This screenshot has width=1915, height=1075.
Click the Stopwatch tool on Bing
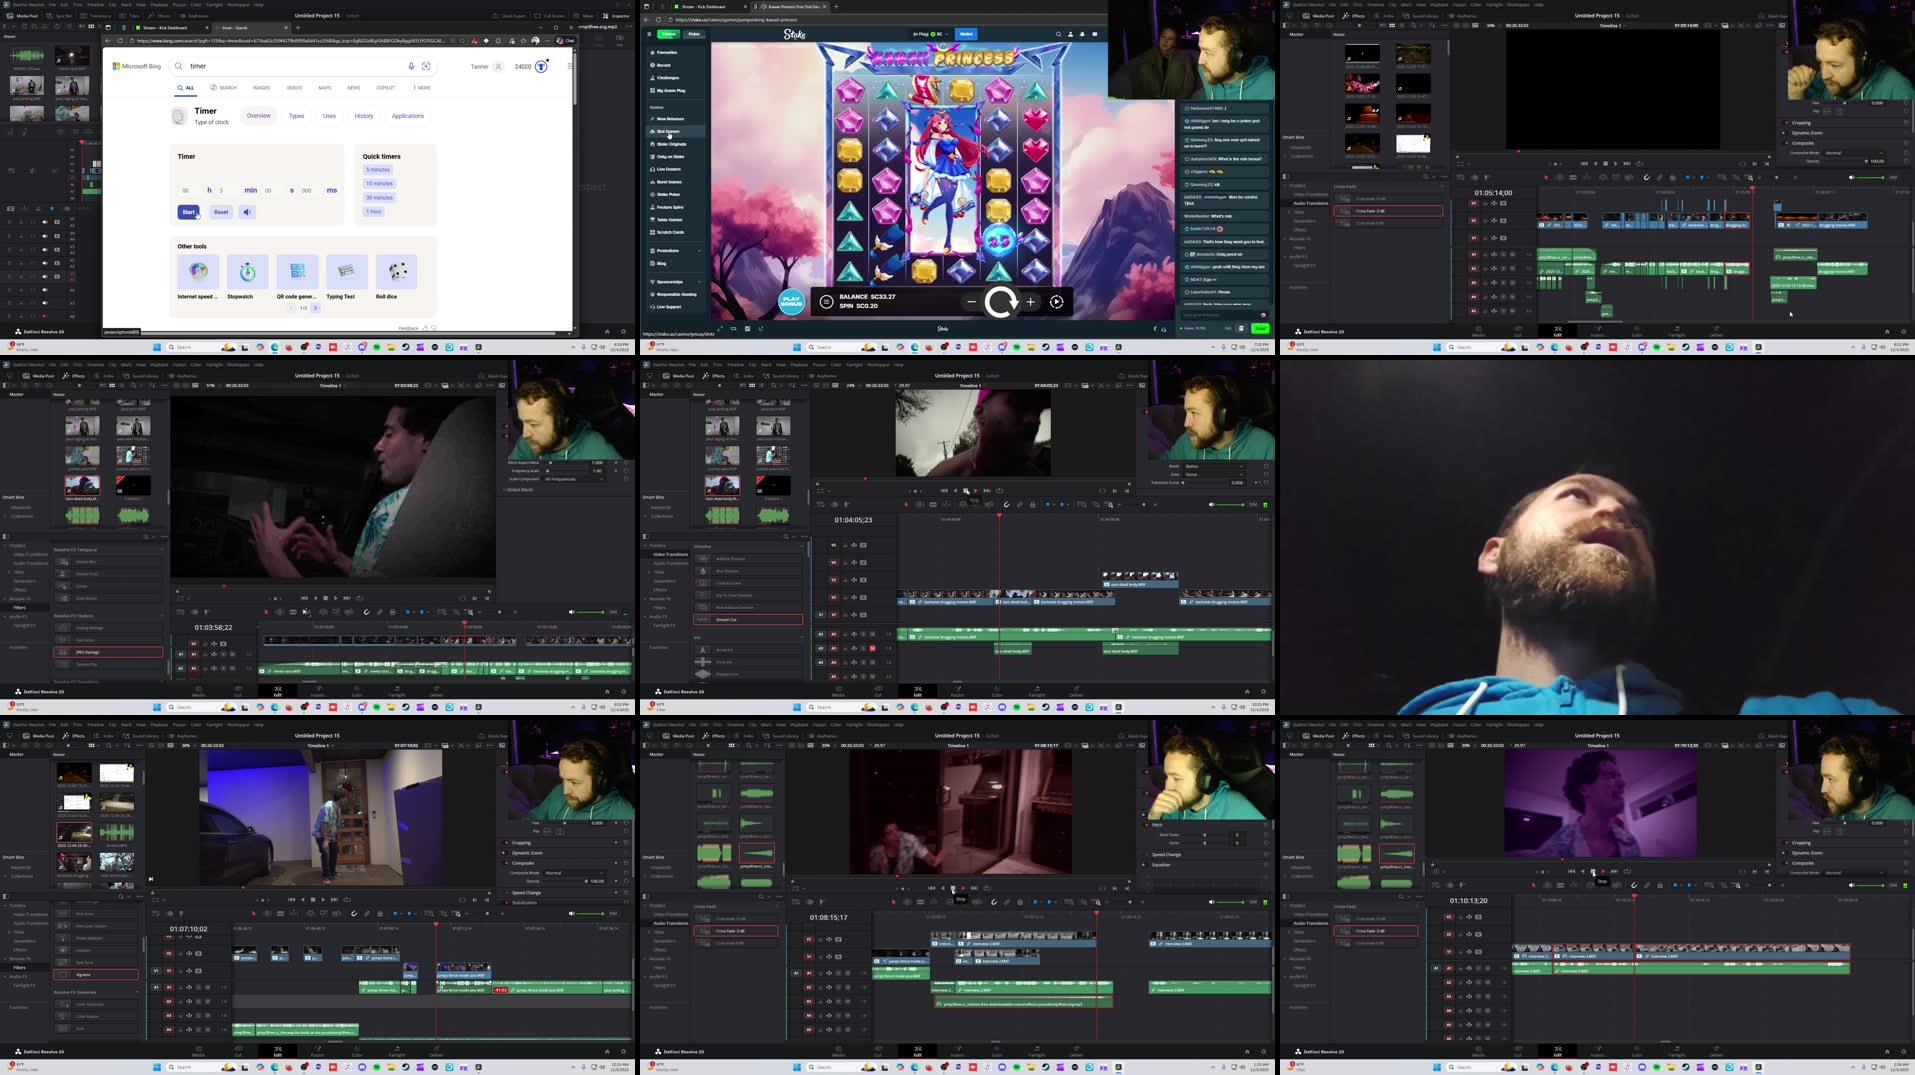[246, 271]
